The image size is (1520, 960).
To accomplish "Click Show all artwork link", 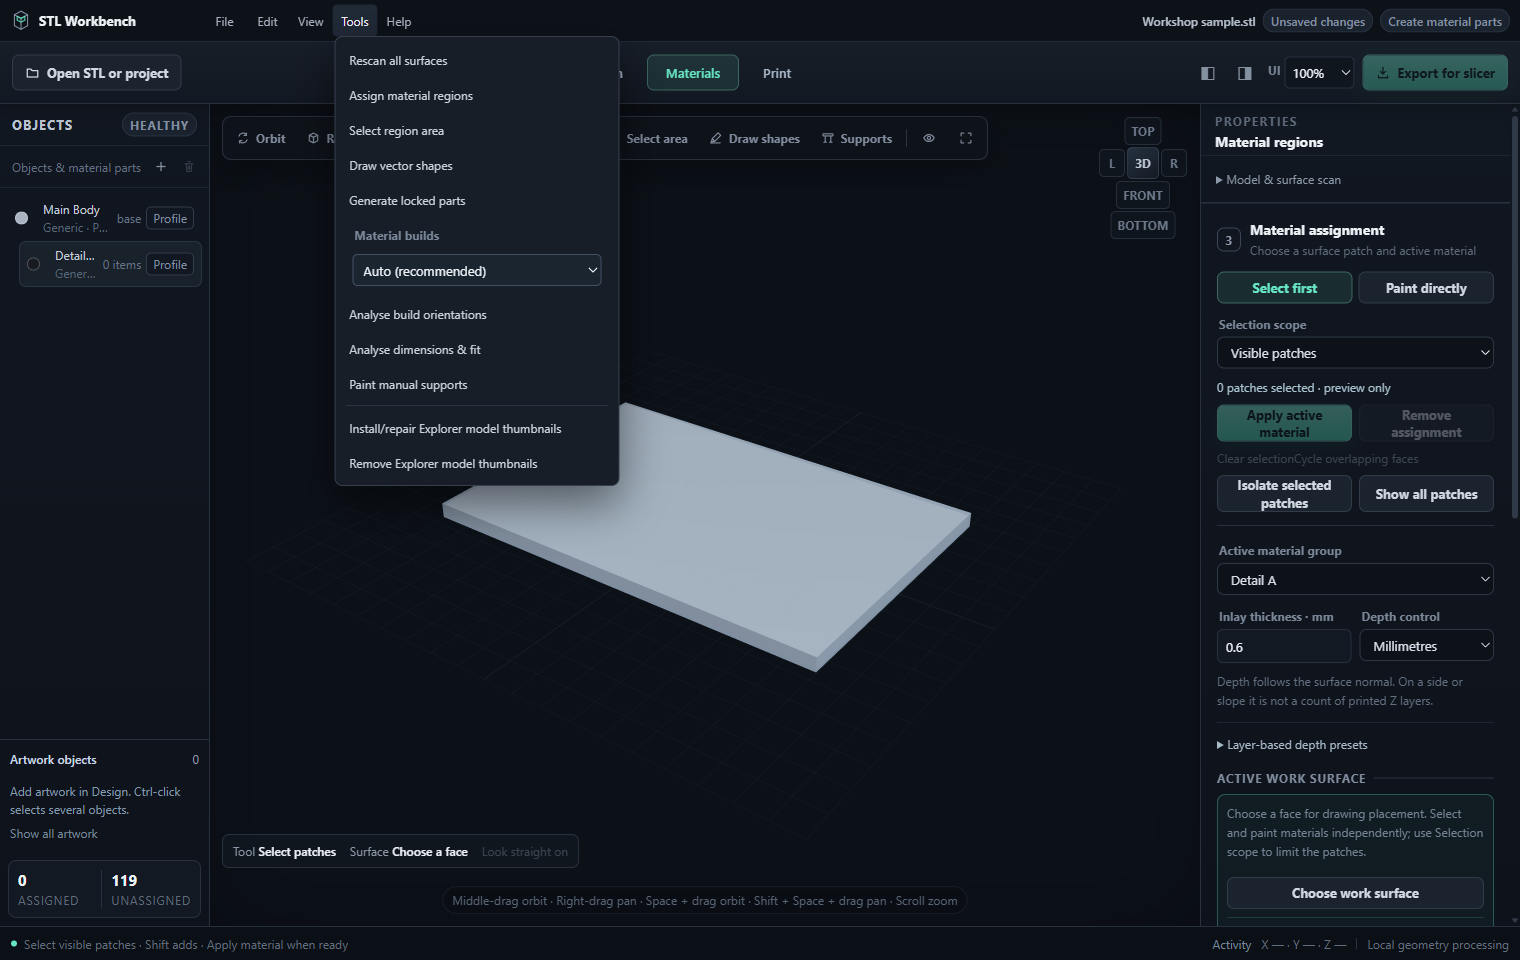I will [x=54, y=834].
